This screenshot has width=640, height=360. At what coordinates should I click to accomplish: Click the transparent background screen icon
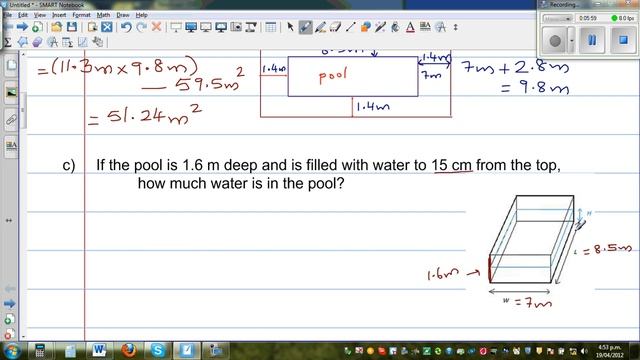(x=206, y=27)
